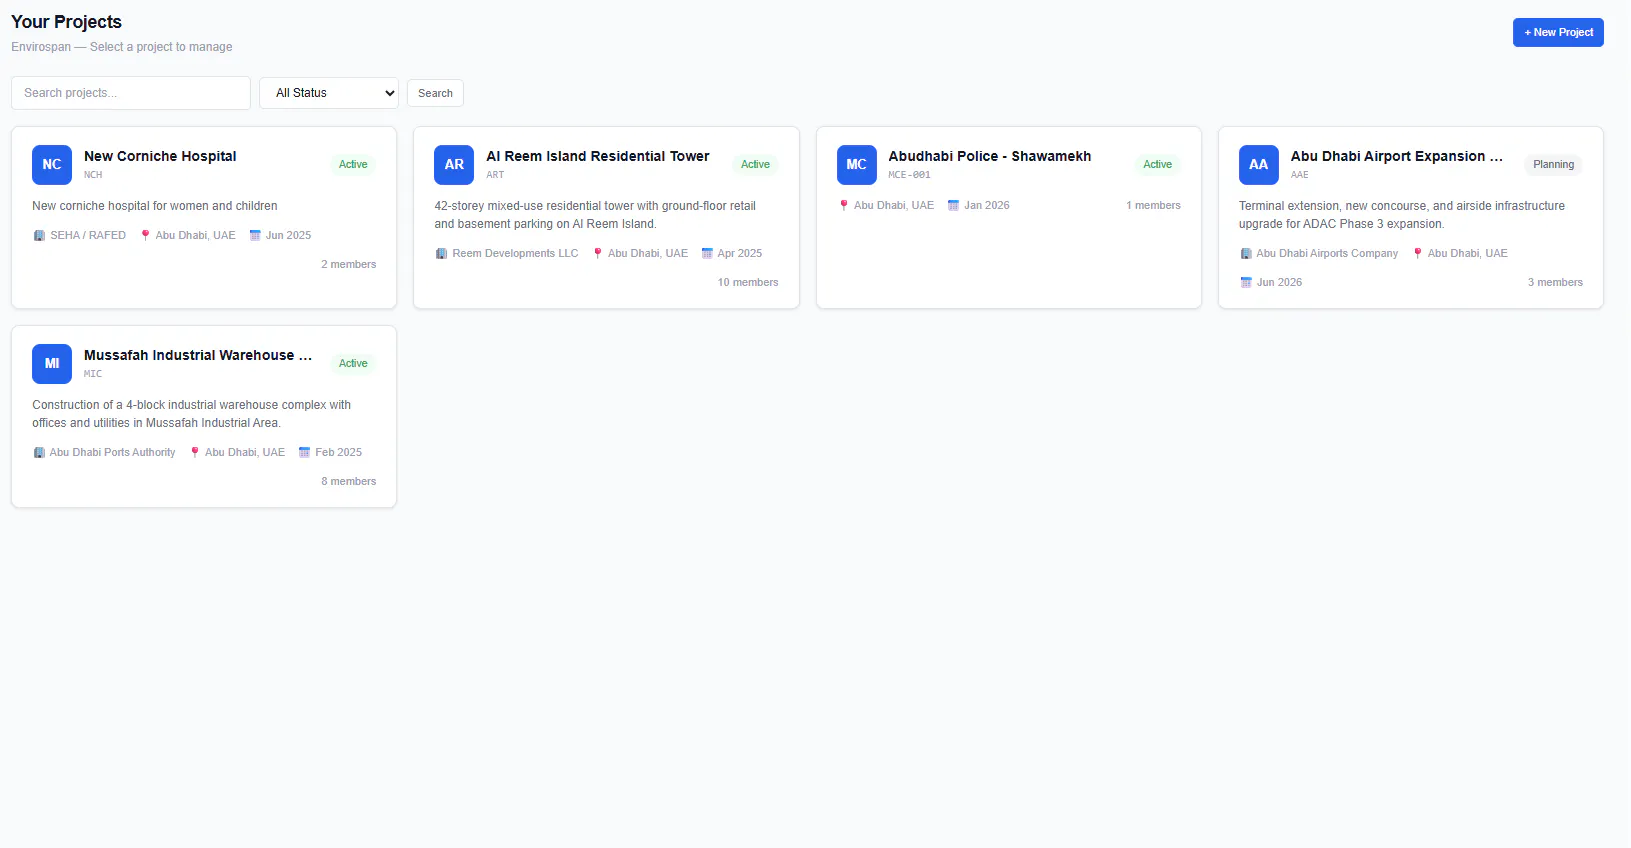
Task: Open Abudhabi Police - Shawamekh project title
Action: click(990, 156)
